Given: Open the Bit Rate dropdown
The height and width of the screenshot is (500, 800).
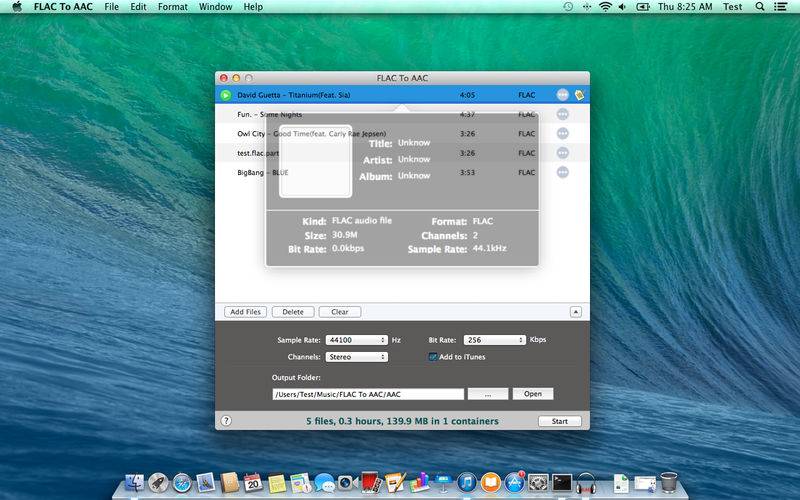Looking at the screenshot, I should (x=494, y=340).
